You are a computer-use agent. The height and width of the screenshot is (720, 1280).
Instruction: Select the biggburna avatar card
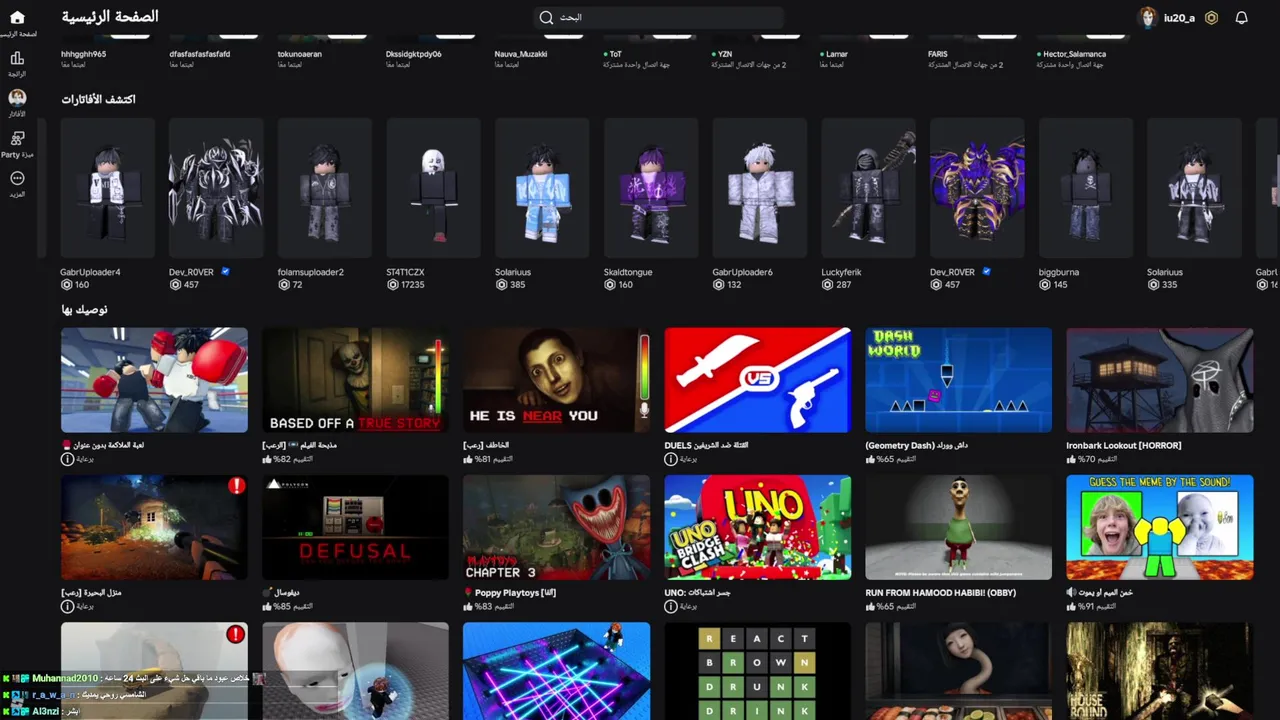pyautogui.click(x=1086, y=189)
